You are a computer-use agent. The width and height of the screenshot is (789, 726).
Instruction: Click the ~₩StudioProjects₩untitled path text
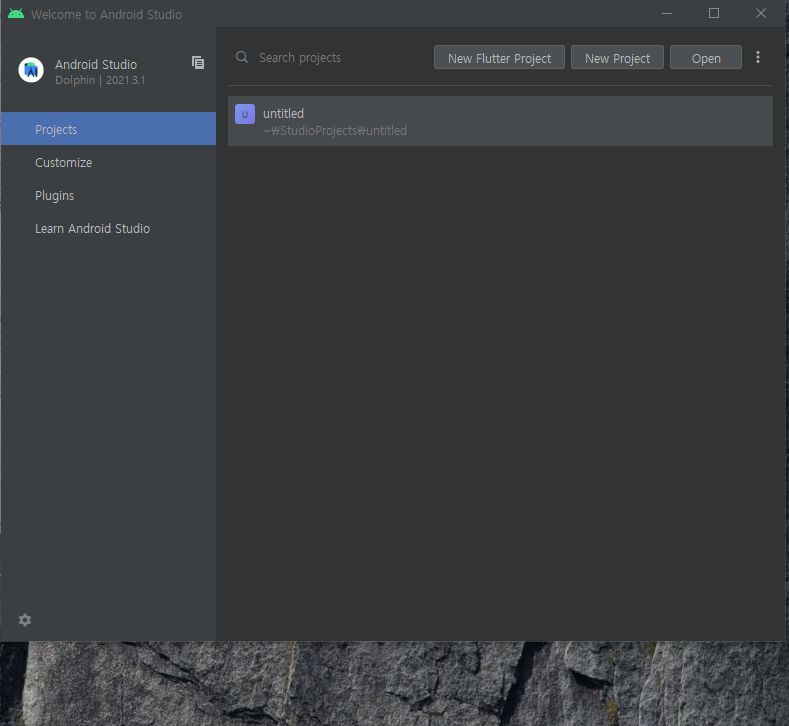click(x=335, y=131)
